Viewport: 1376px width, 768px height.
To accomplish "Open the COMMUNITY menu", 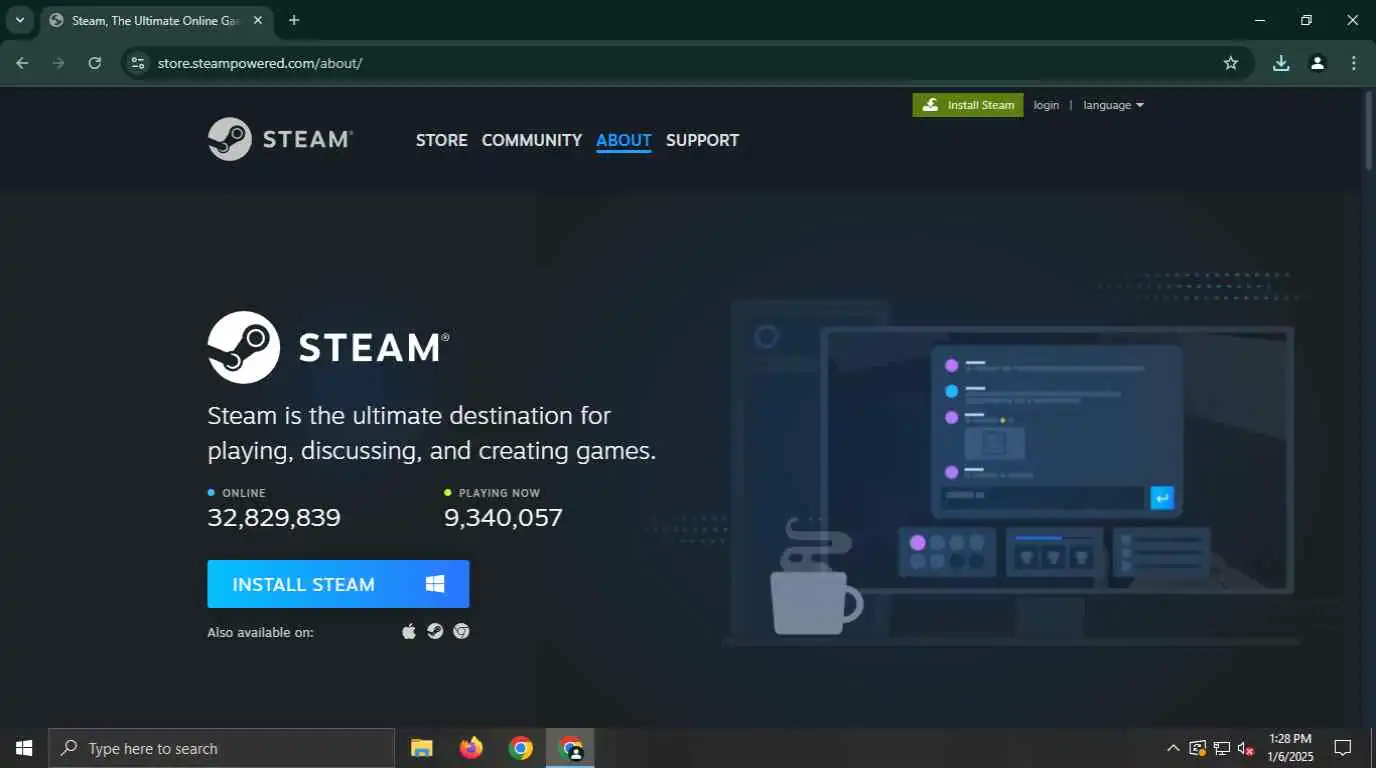I will (x=532, y=140).
